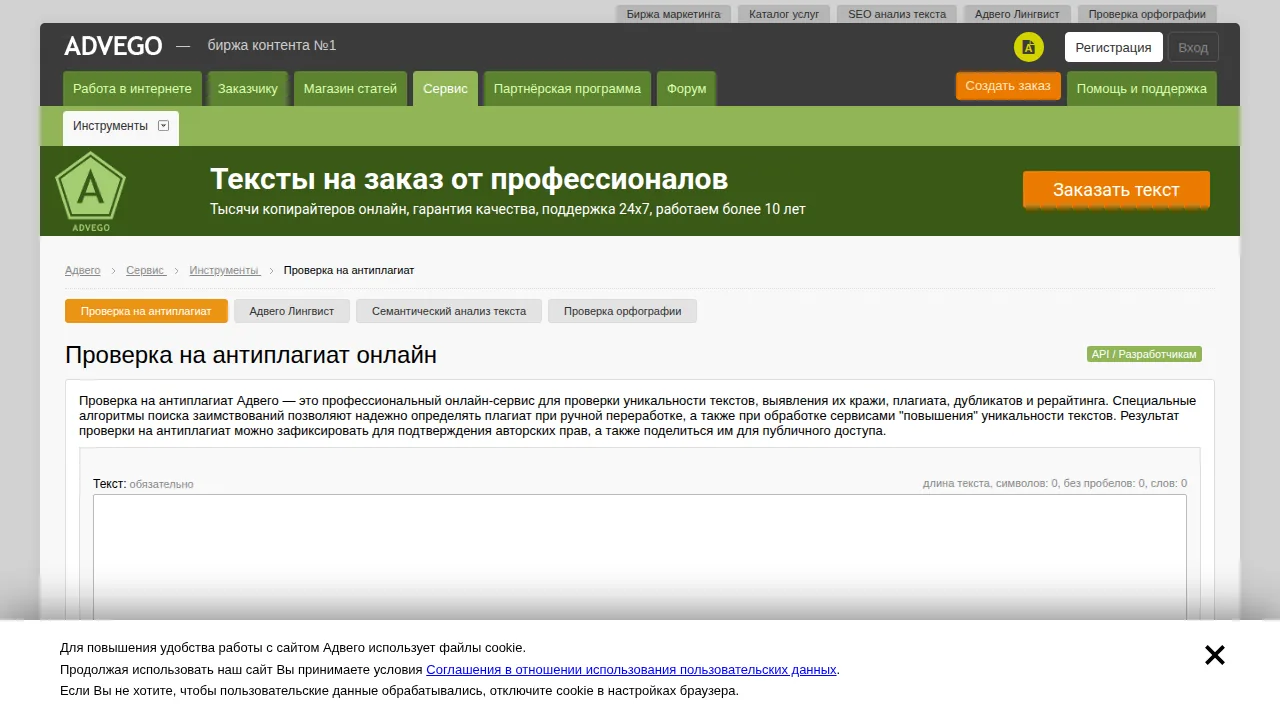Viewport: 1280px width, 720px height.
Task: Click the Вход button
Action: tap(1193, 47)
